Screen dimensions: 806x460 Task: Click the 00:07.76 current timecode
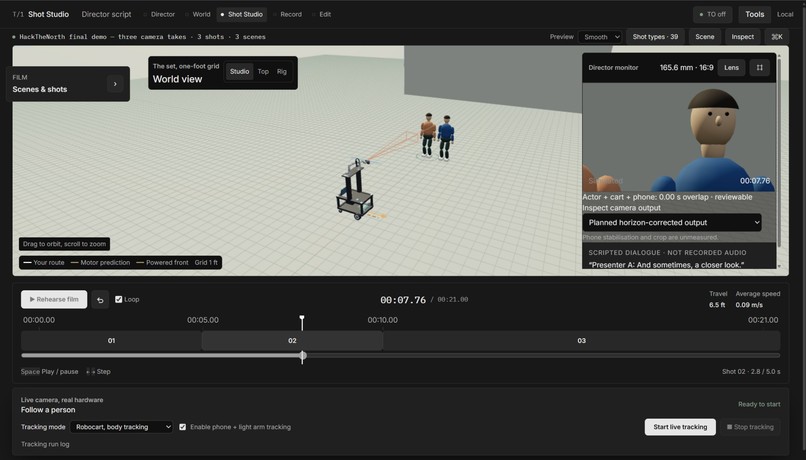pos(403,300)
